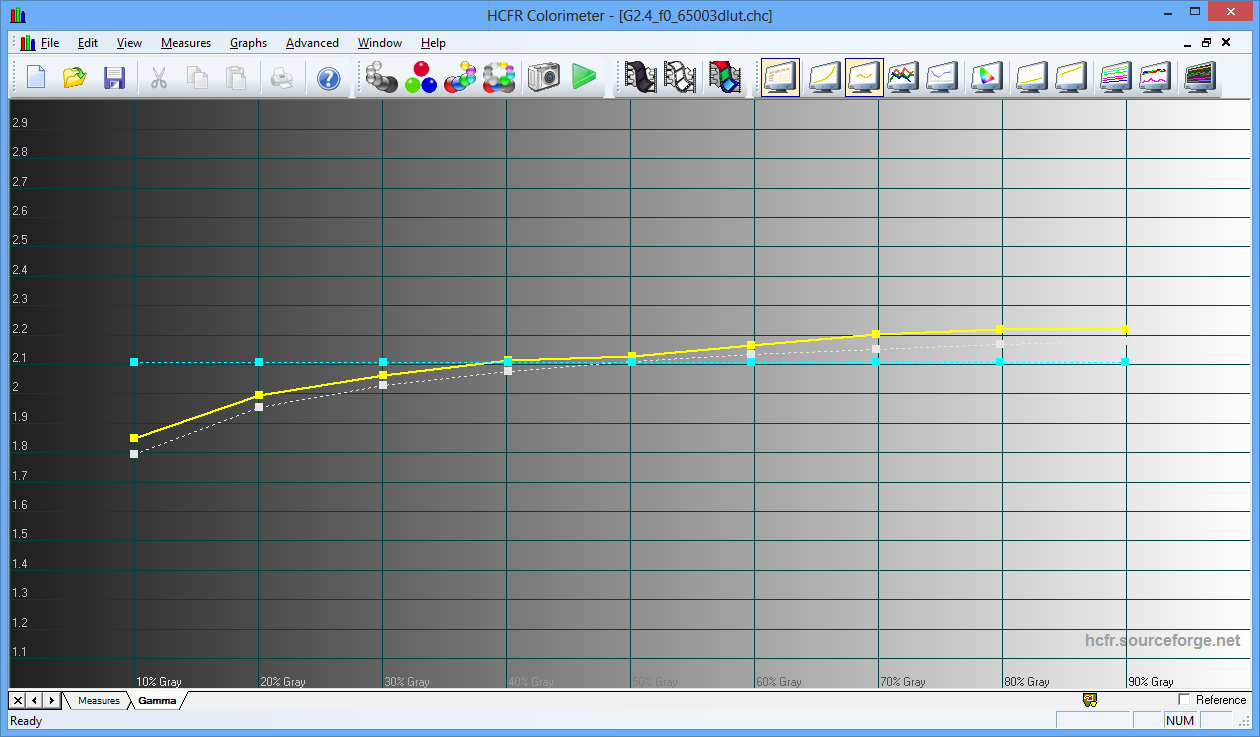This screenshot has height=737, width=1260.
Task: Open the Window menu
Action: (380, 43)
